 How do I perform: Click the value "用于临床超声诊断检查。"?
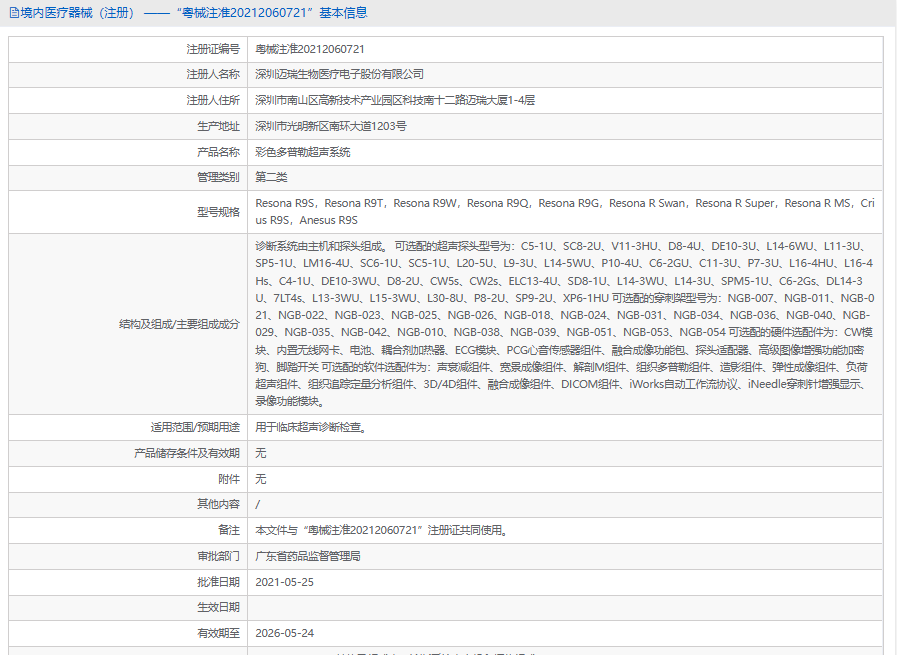point(311,427)
